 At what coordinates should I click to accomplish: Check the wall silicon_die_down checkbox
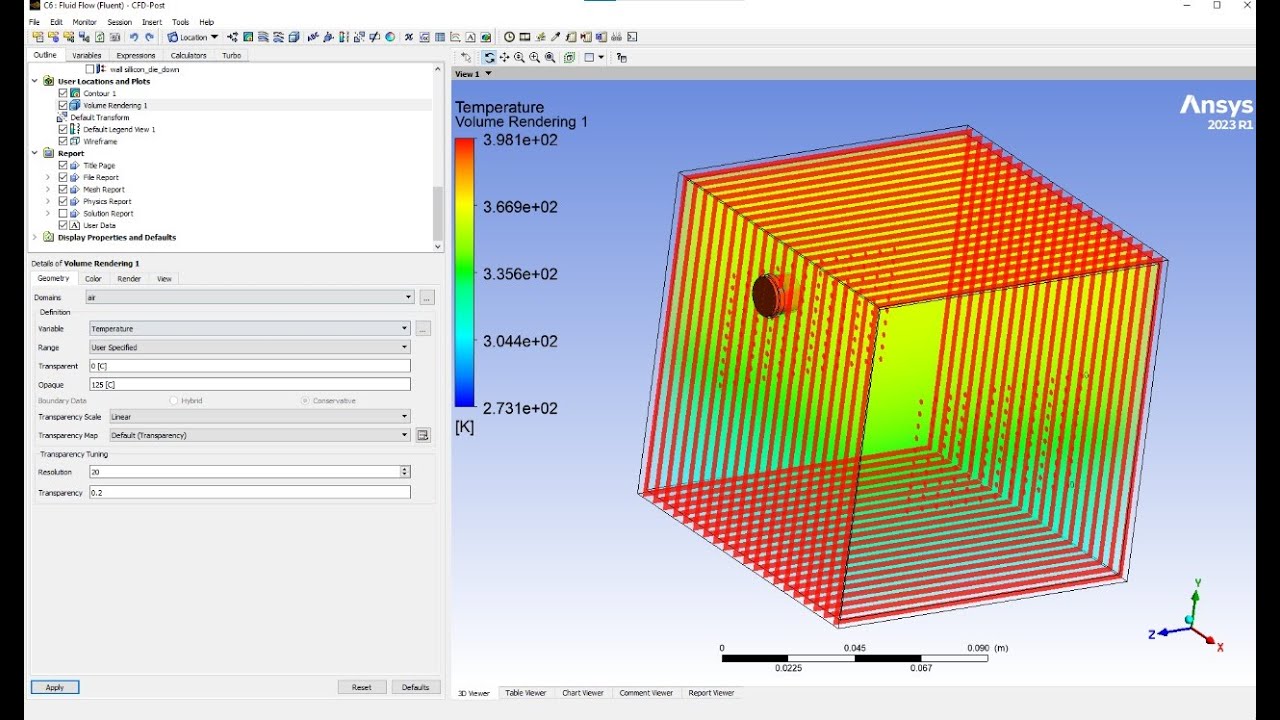[89, 69]
